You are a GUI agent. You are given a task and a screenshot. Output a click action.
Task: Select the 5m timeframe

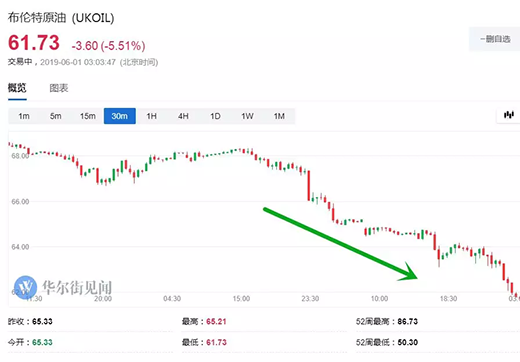56,116
